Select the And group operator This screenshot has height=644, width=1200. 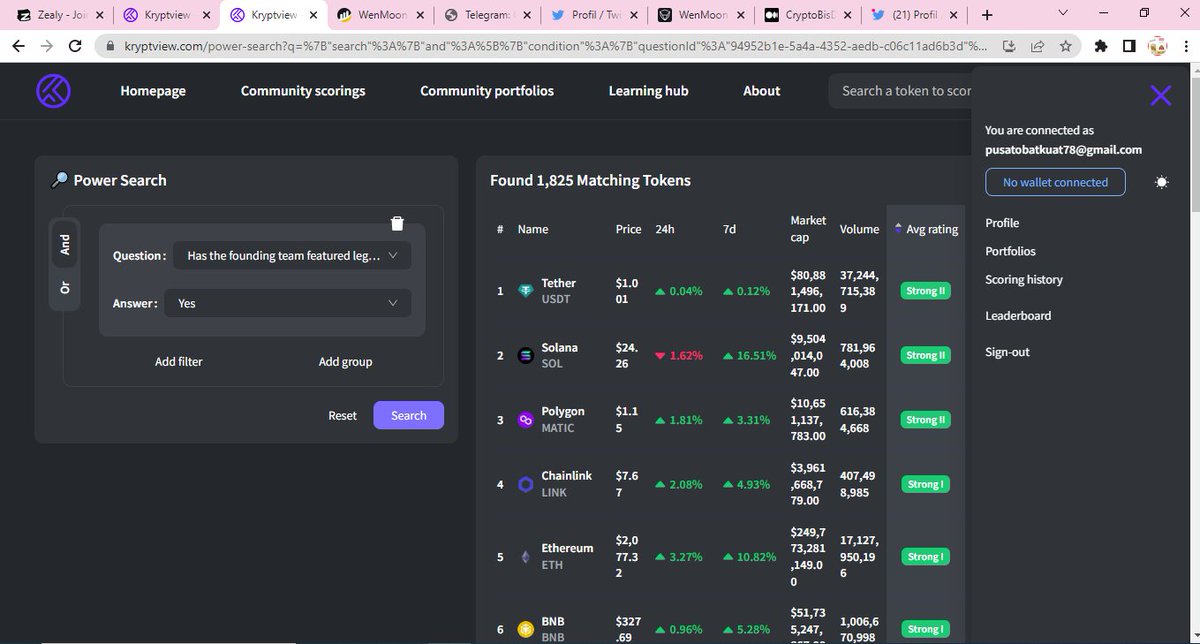(65, 243)
